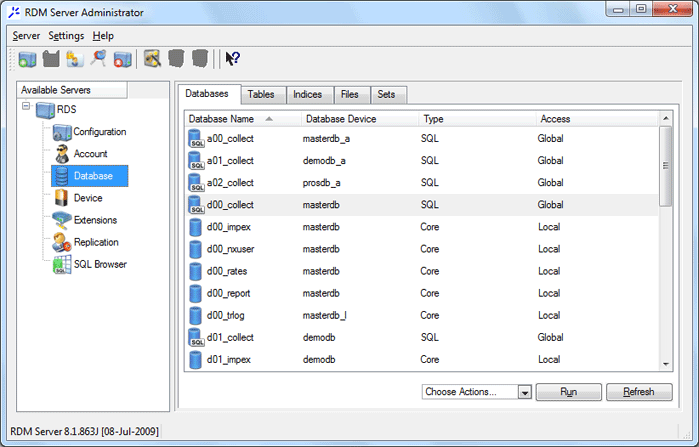Viewport: 699px width, 447px height.
Task: Click the SQL database icon for d00_collect
Action: coord(196,205)
